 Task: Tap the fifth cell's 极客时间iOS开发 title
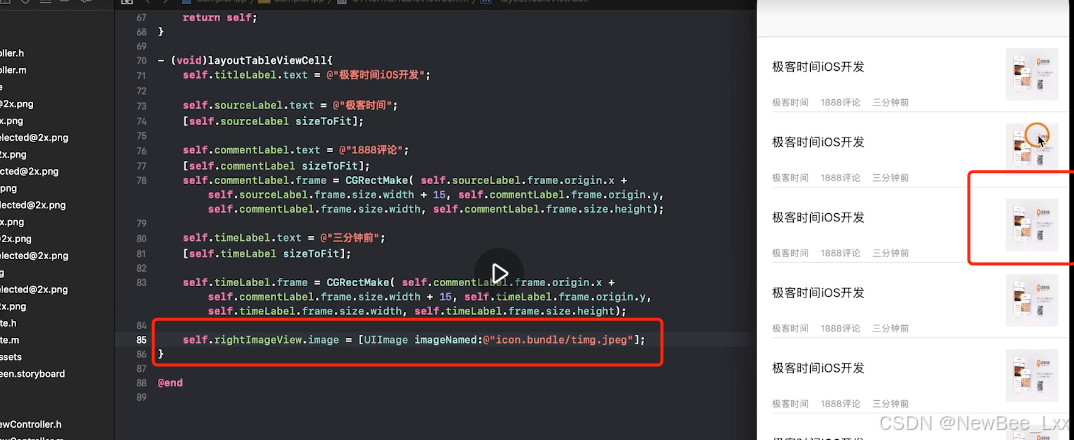pyautogui.click(x=818, y=368)
